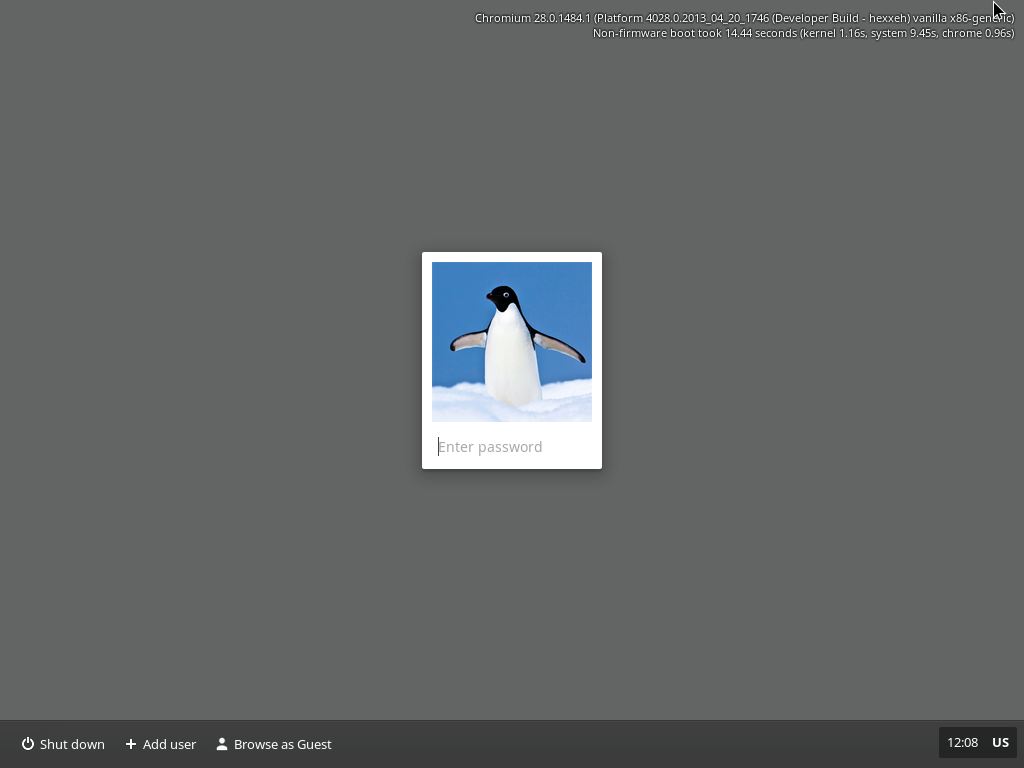1024x768 pixels.
Task: Click the snow at the avatar's bottom
Action: click(460, 403)
